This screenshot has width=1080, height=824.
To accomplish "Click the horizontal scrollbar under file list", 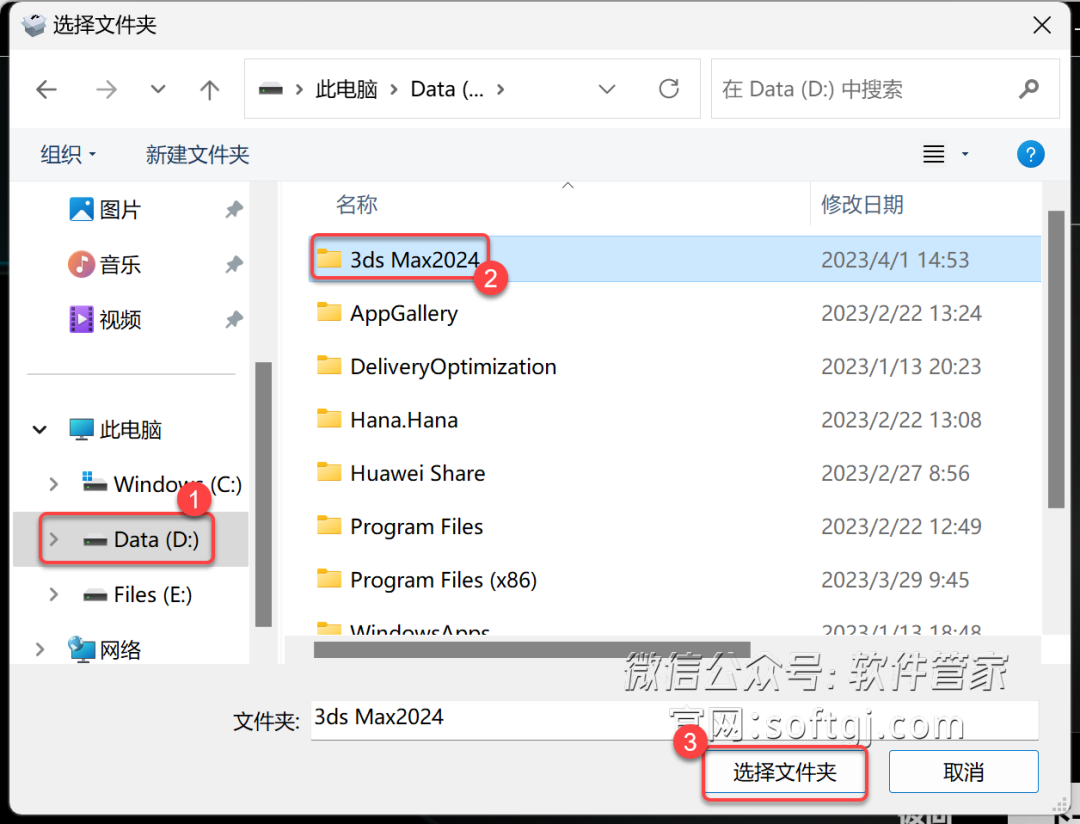I will coord(530,649).
